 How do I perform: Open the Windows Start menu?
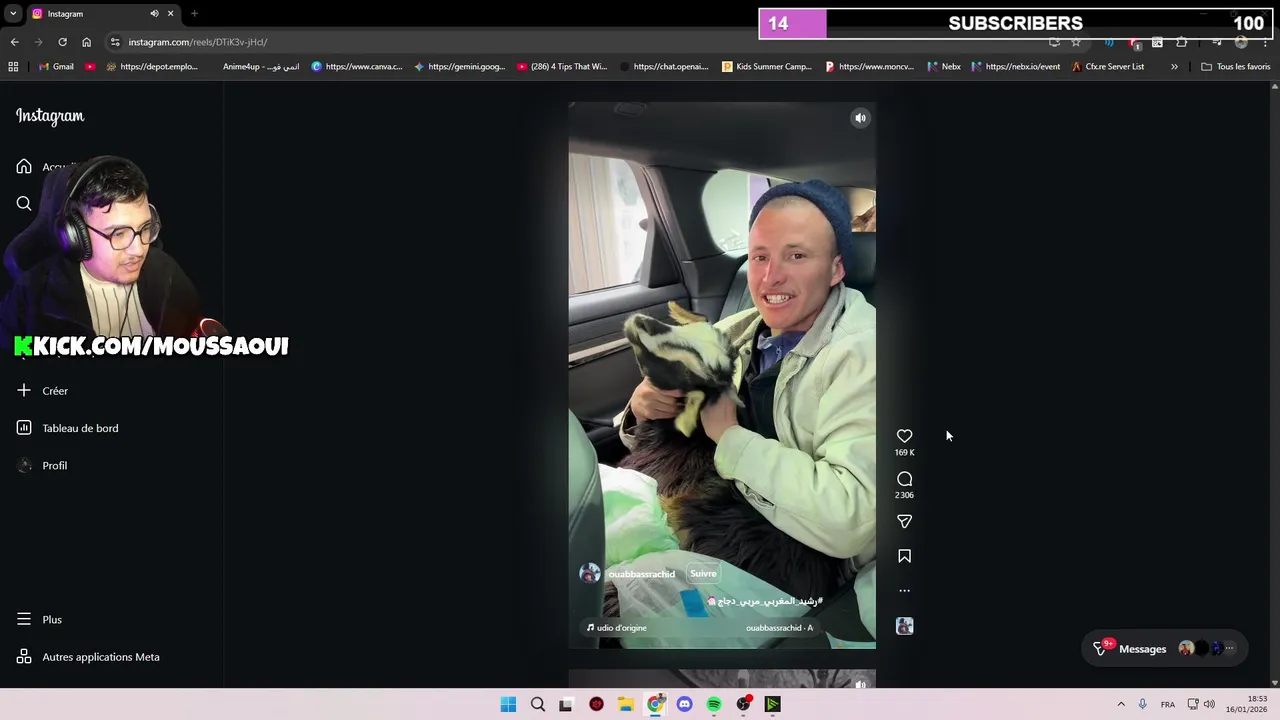click(x=508, y=704)
